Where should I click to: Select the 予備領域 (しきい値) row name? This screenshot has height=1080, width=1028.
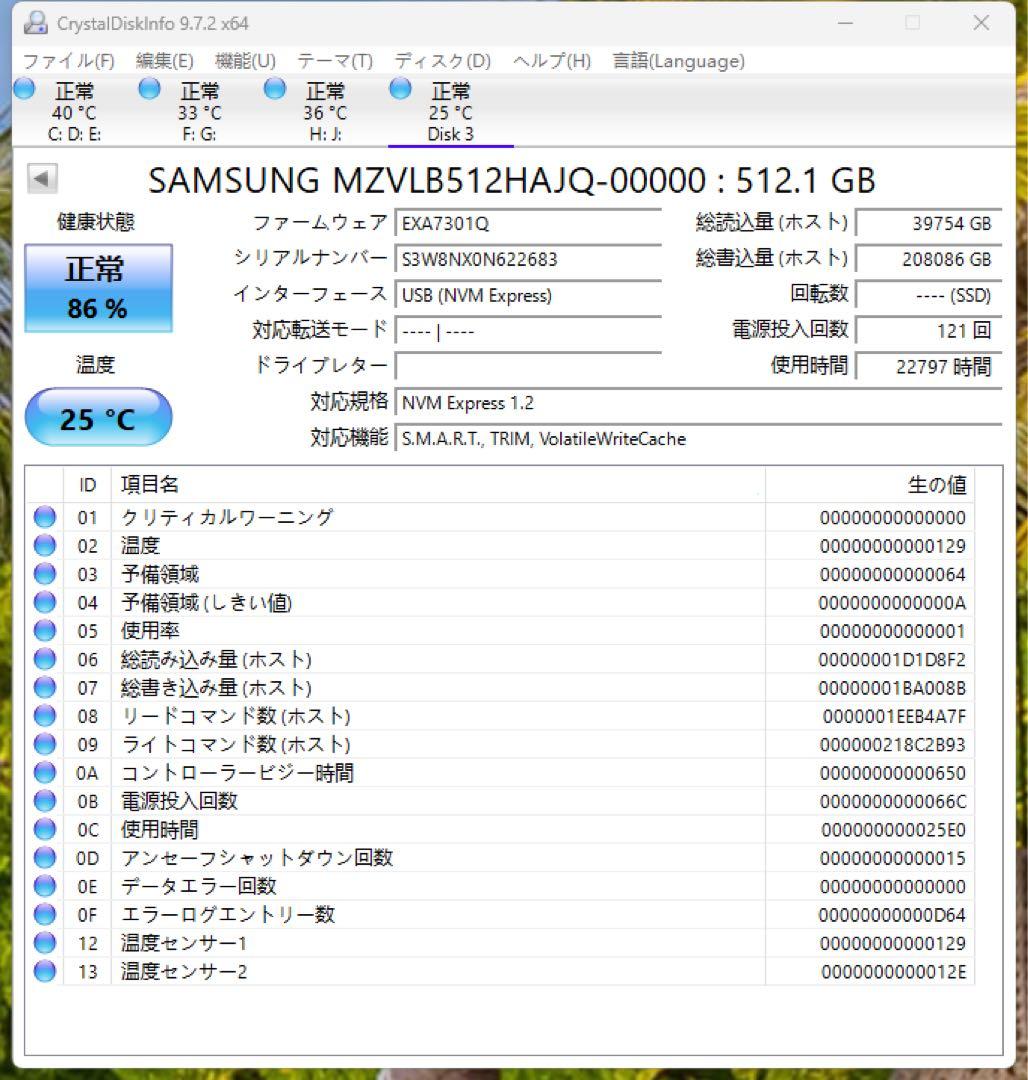pyautogui.click(x=207, y=603)
